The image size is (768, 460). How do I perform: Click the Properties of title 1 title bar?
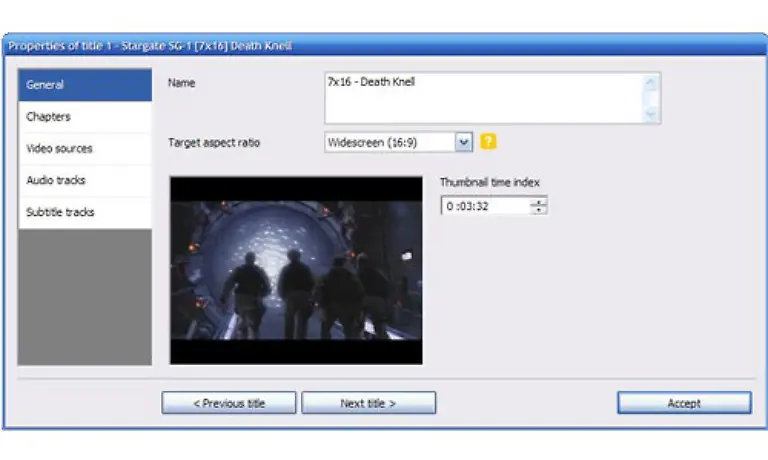pyautogui.click(x=385, y=46)
